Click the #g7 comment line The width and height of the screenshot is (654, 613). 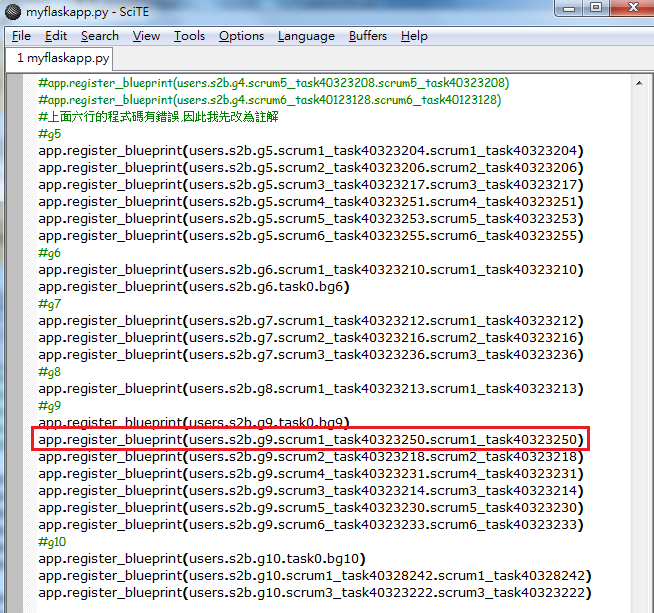(50, 304)
